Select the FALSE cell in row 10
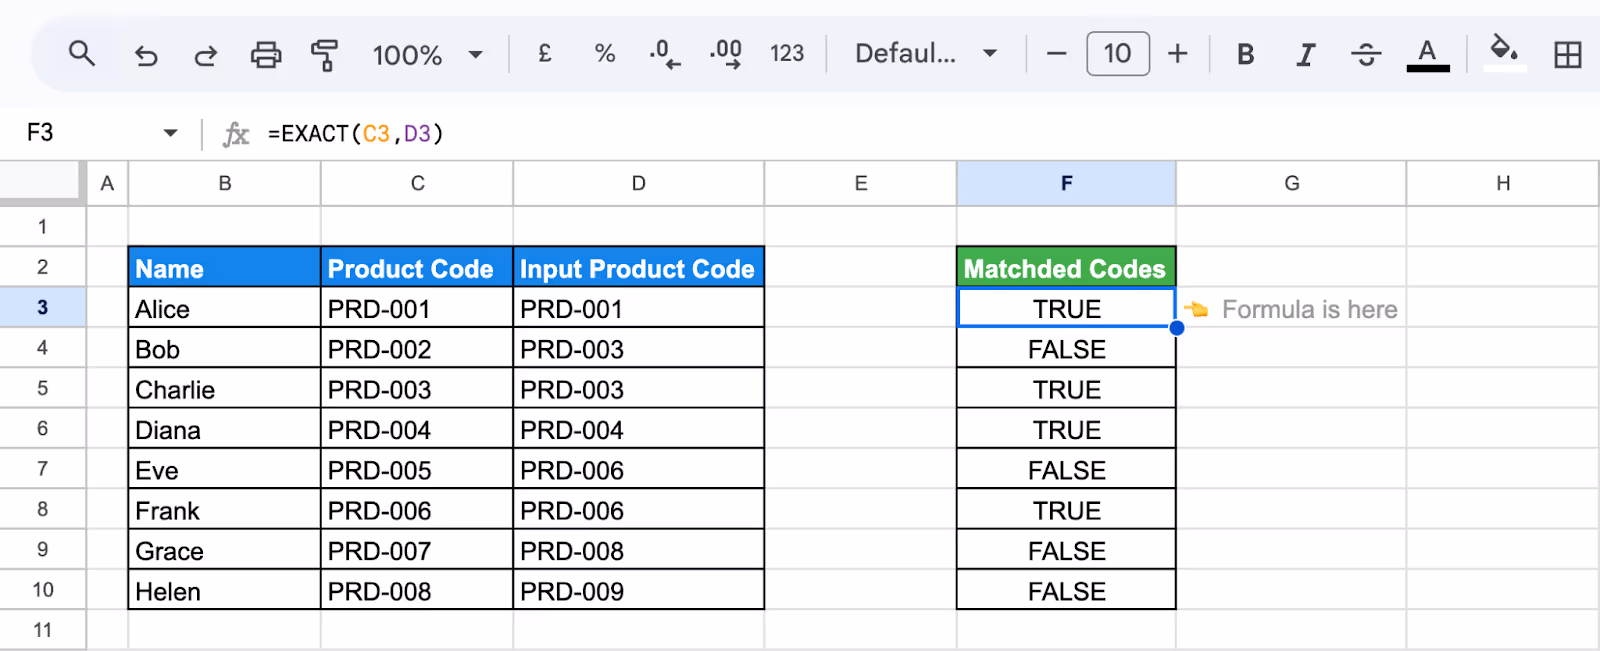This screenshot has height=651, width=1600. (x=1066, y=590)
